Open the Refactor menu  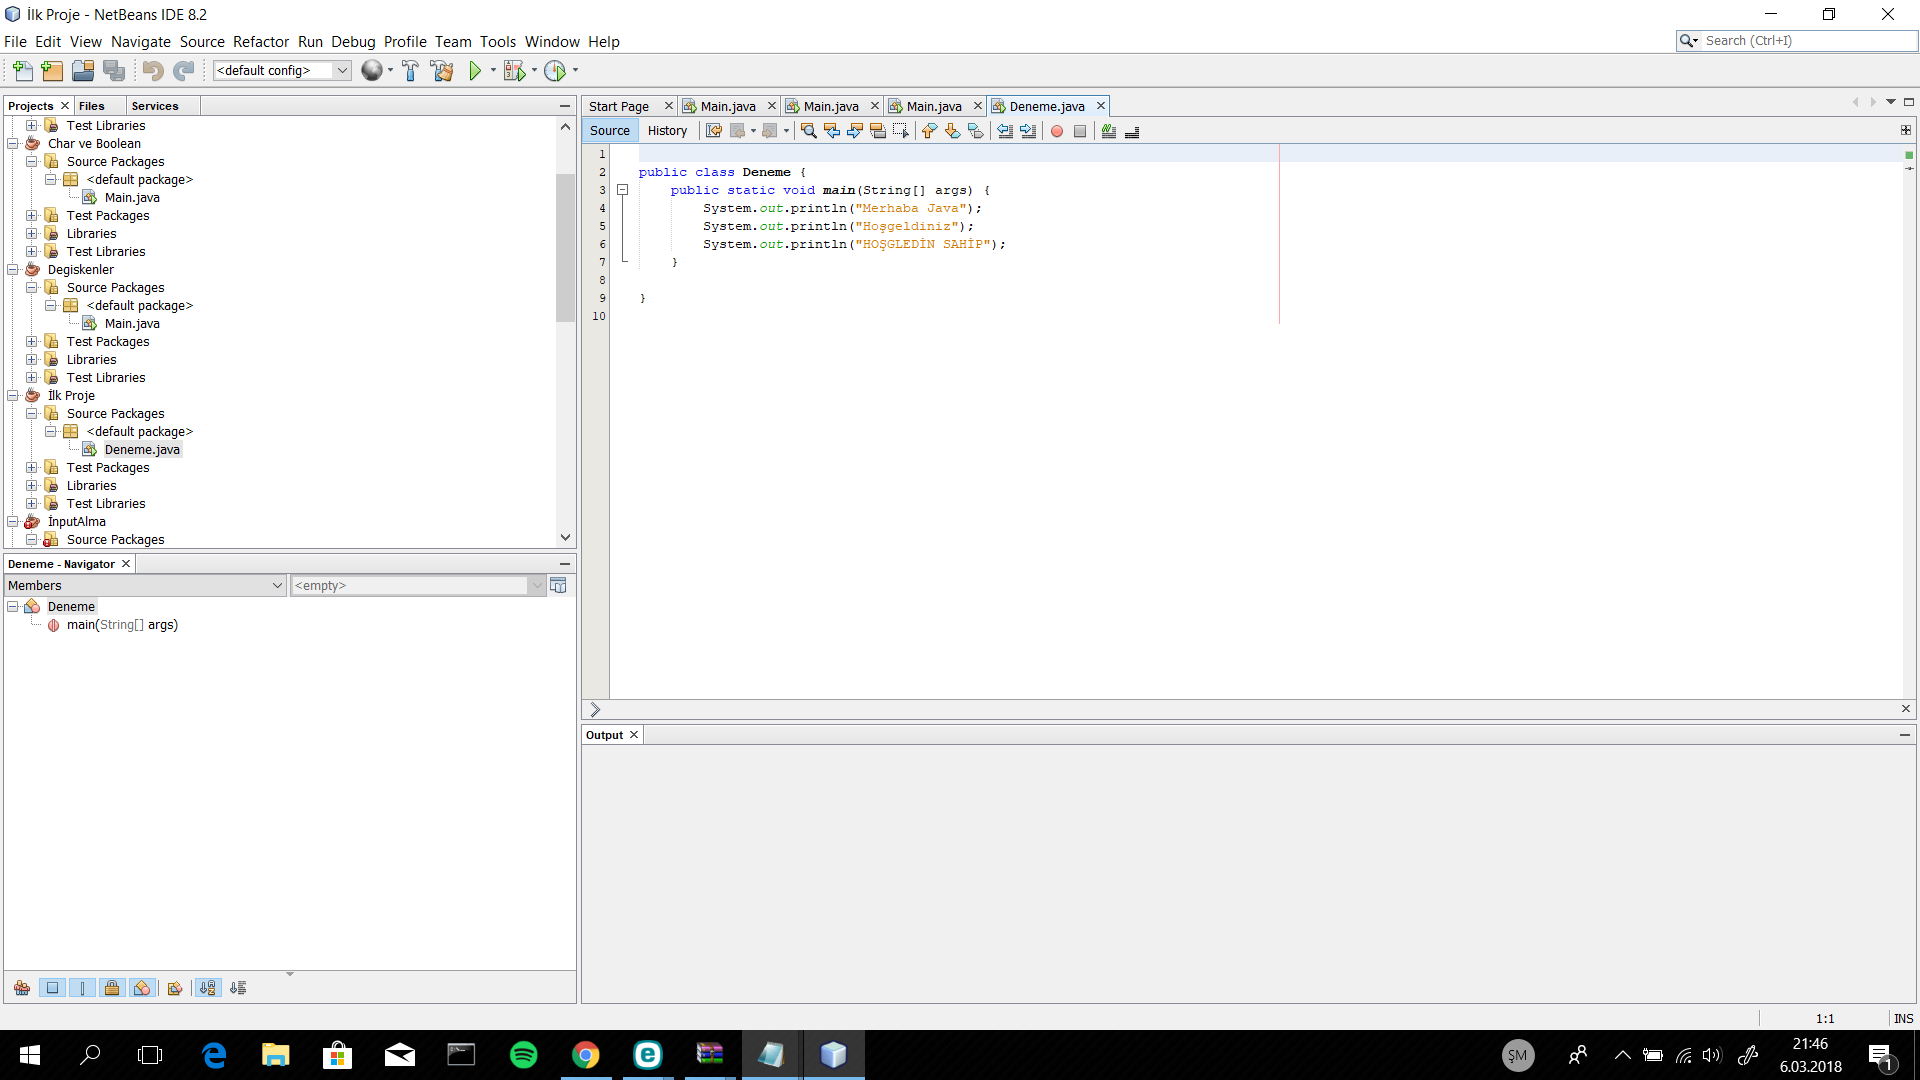[260, 42]
